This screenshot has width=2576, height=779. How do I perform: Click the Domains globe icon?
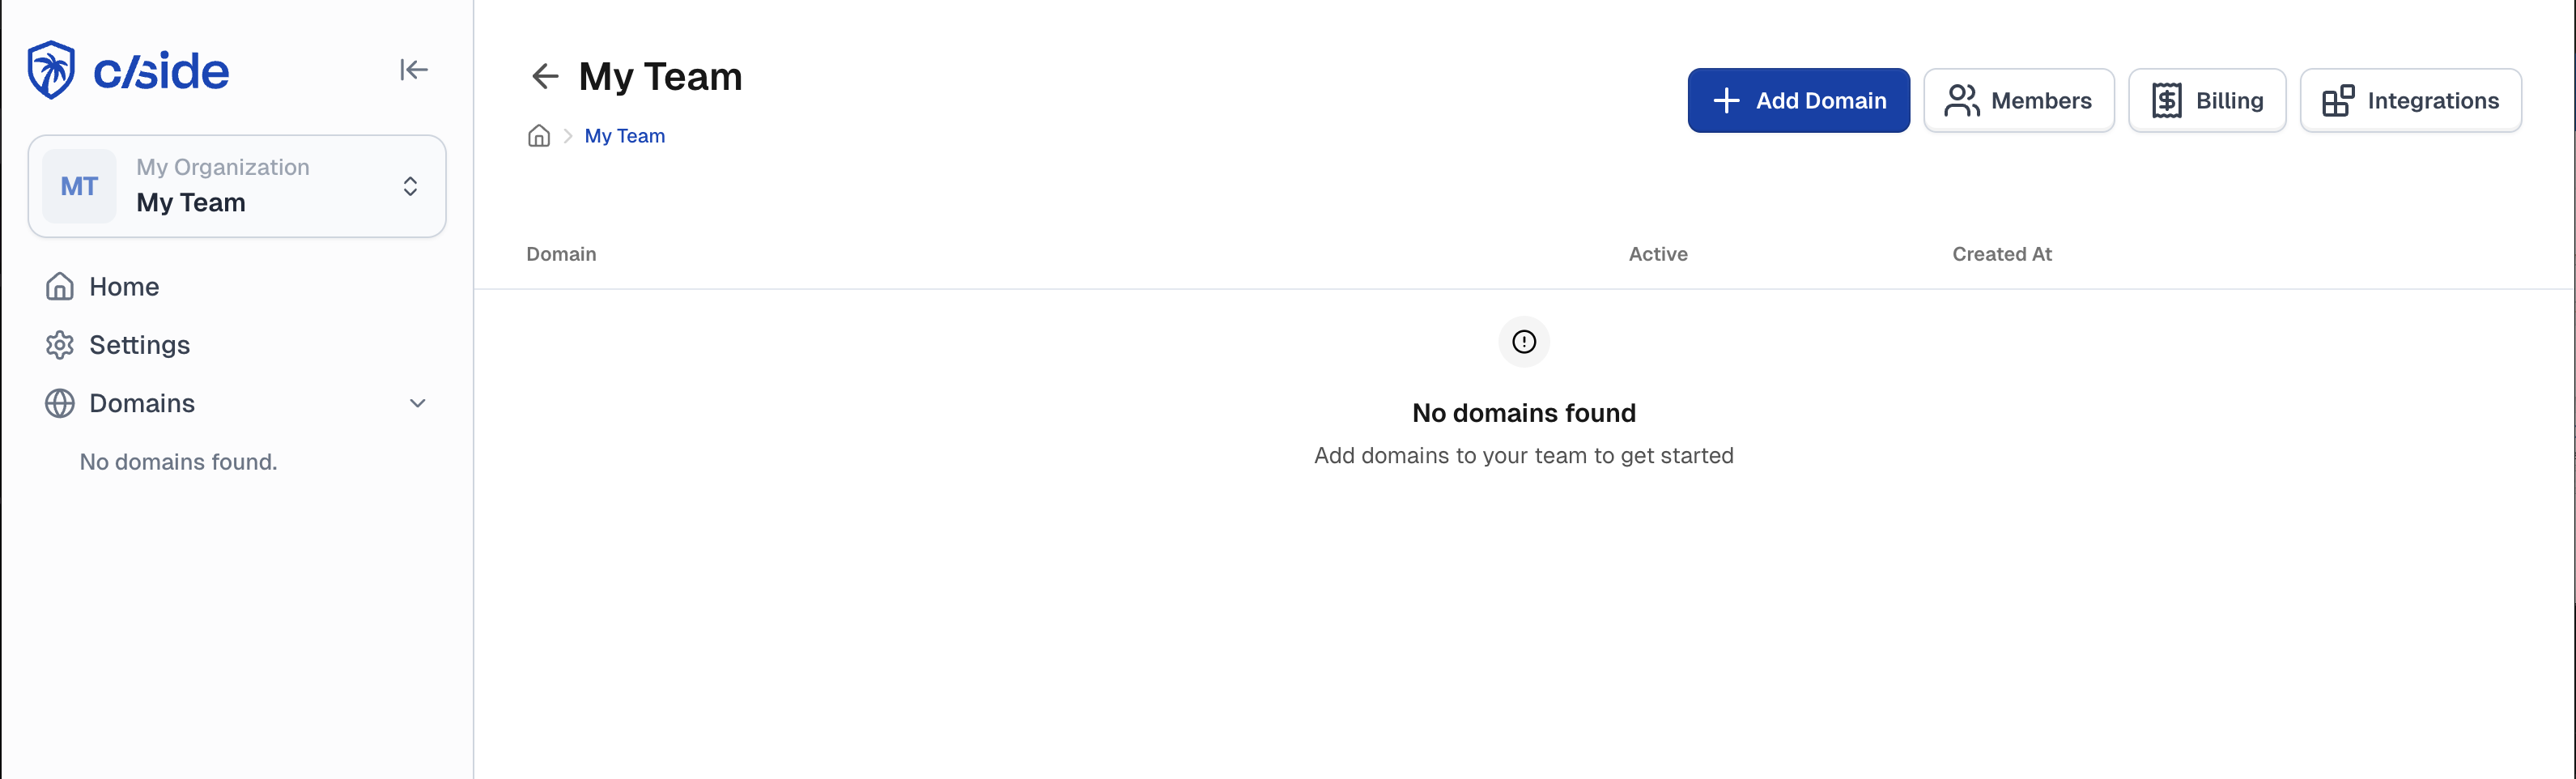pyautogui.click(x=60, y=403)
